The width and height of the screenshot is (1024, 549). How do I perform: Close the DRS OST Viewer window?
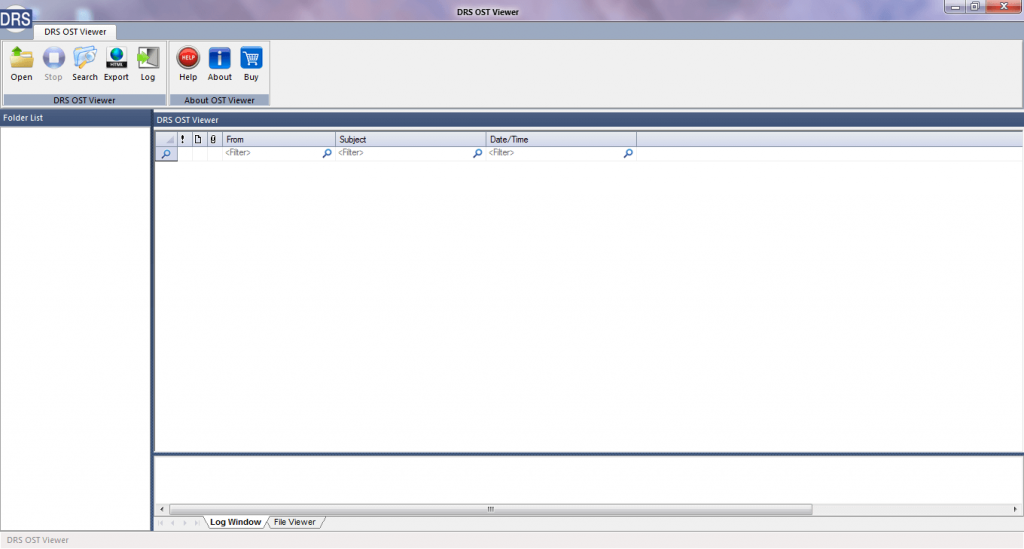coord(1004,7)
